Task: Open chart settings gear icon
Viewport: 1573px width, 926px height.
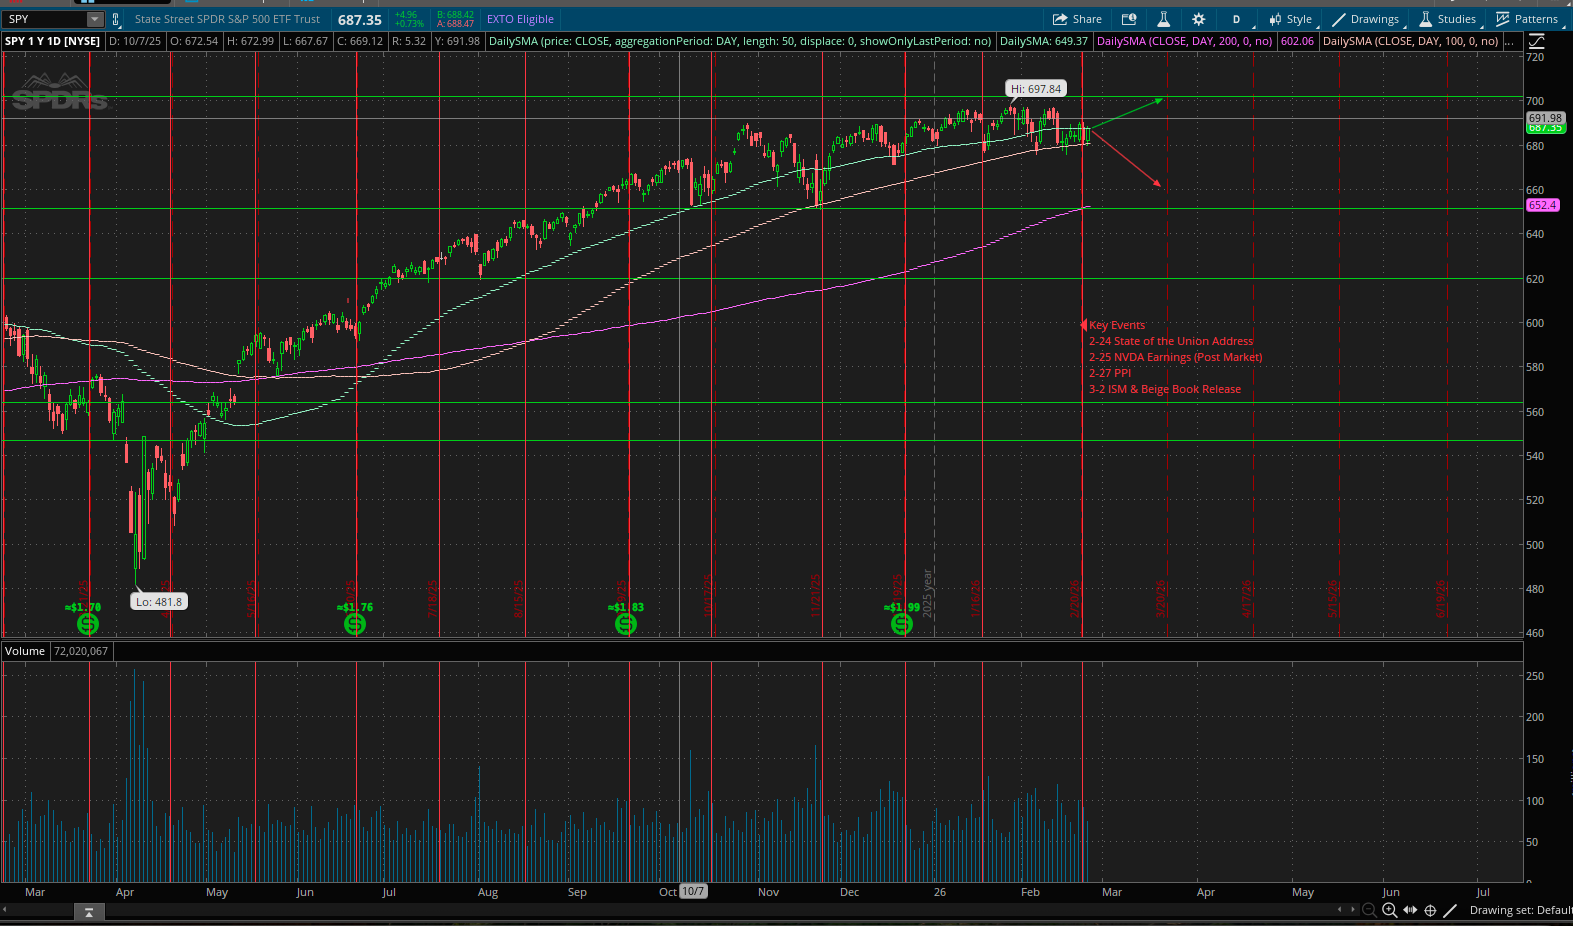Action: [1198, 19]
